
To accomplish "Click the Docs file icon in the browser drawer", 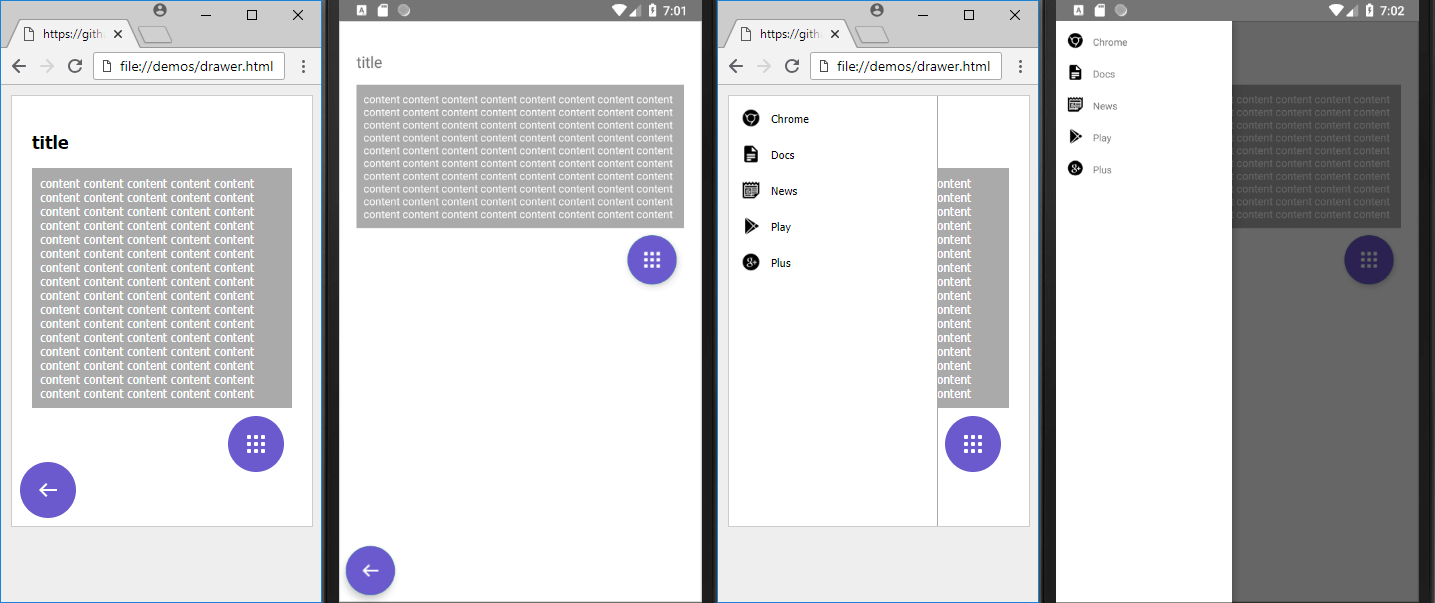I will tap(751, 154).
